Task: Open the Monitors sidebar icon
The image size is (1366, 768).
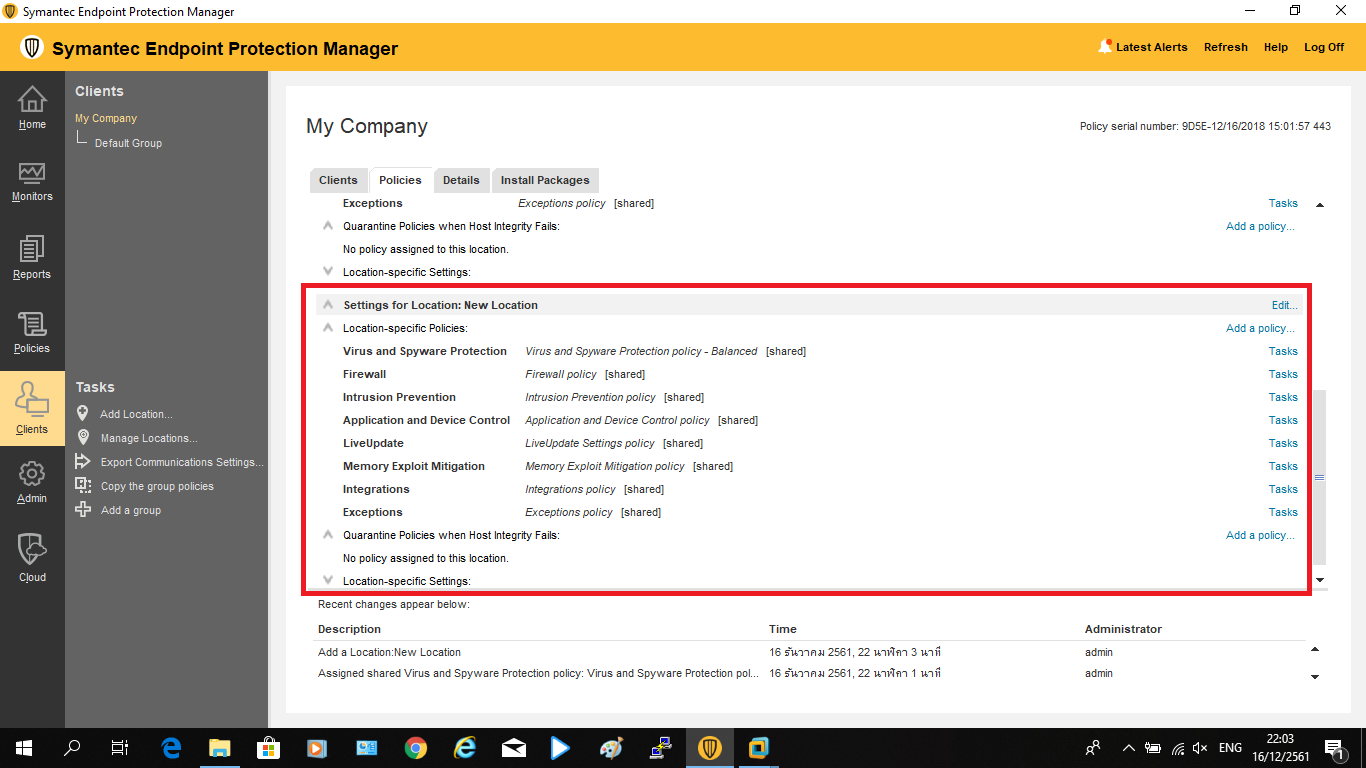Action: pos(32,180)
